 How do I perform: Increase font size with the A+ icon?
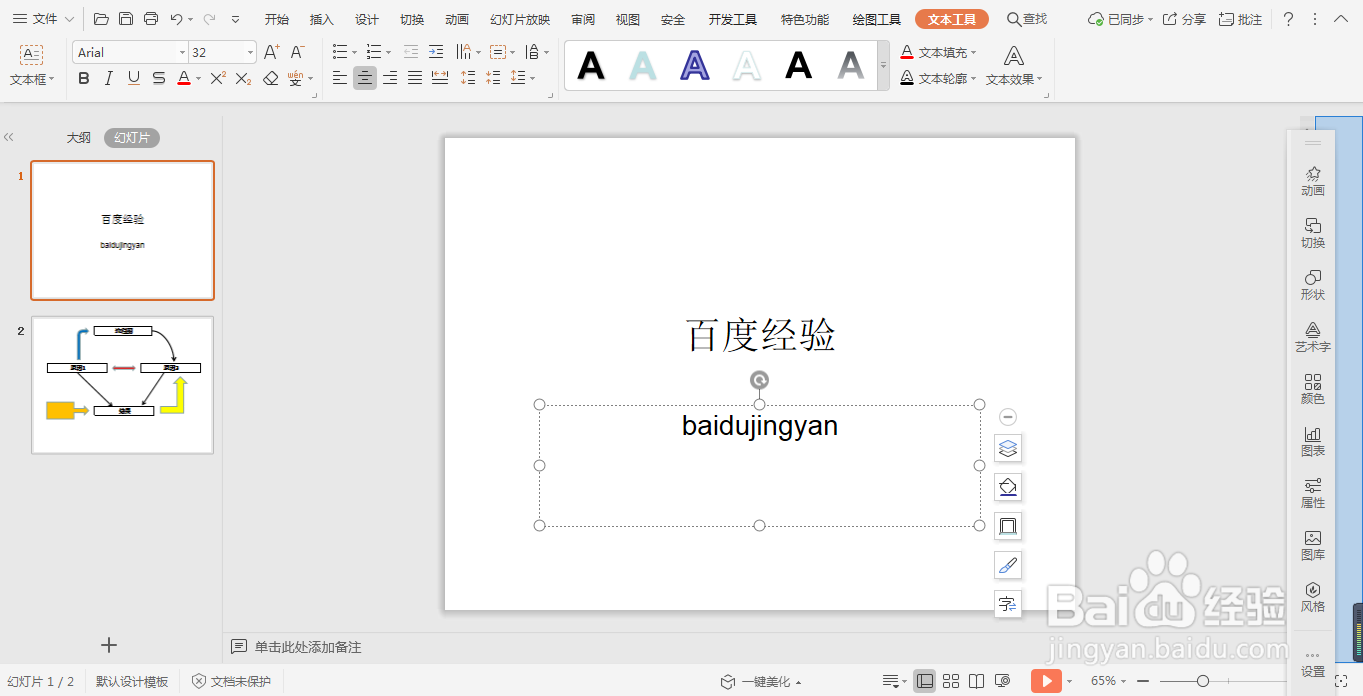click(x=272, y=52)
